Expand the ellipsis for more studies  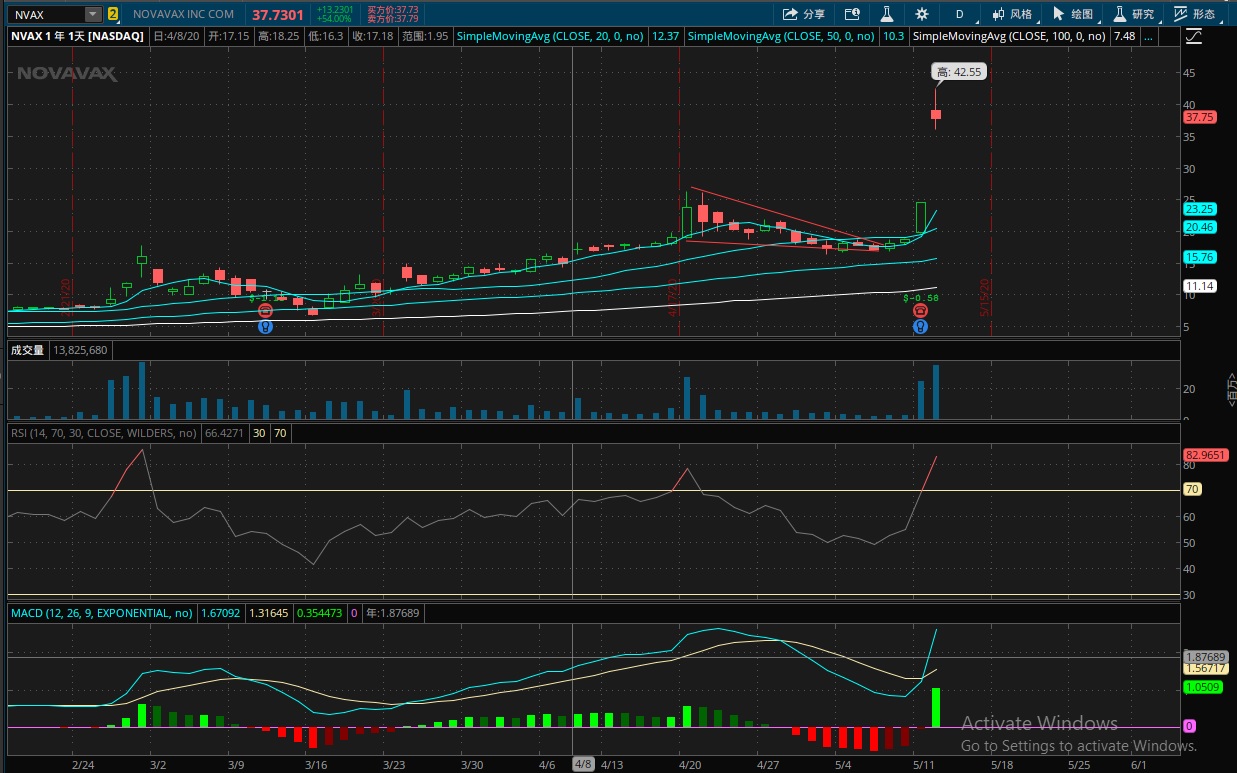(1148, 35)
